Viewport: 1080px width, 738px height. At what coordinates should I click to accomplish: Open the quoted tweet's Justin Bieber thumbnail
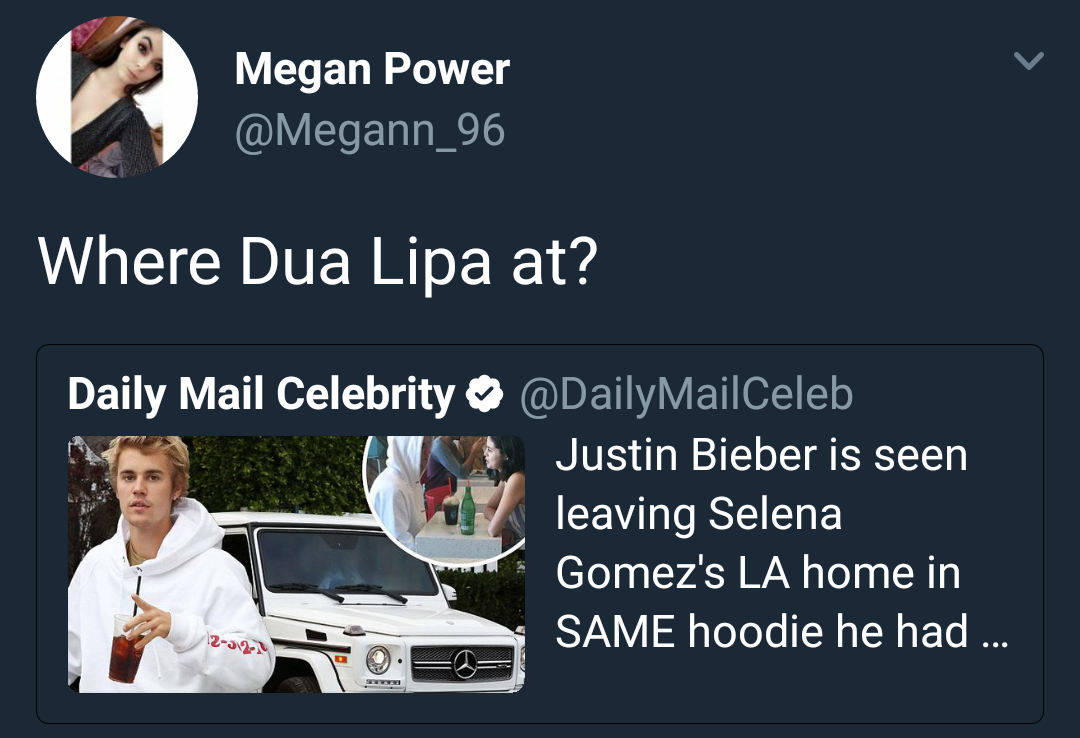pyautogui.click(x=296, y=564)
